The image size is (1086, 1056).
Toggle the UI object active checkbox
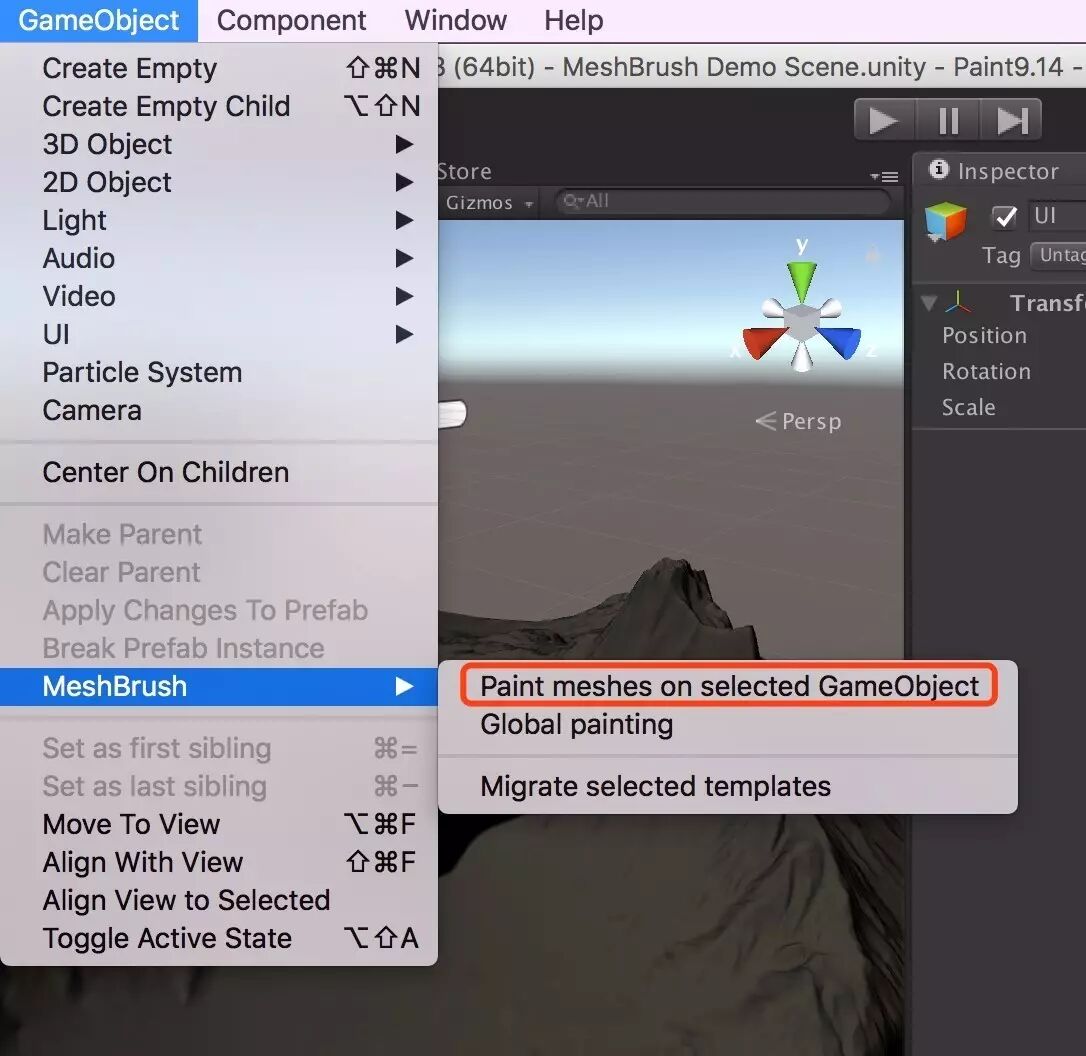[1004, 217]
